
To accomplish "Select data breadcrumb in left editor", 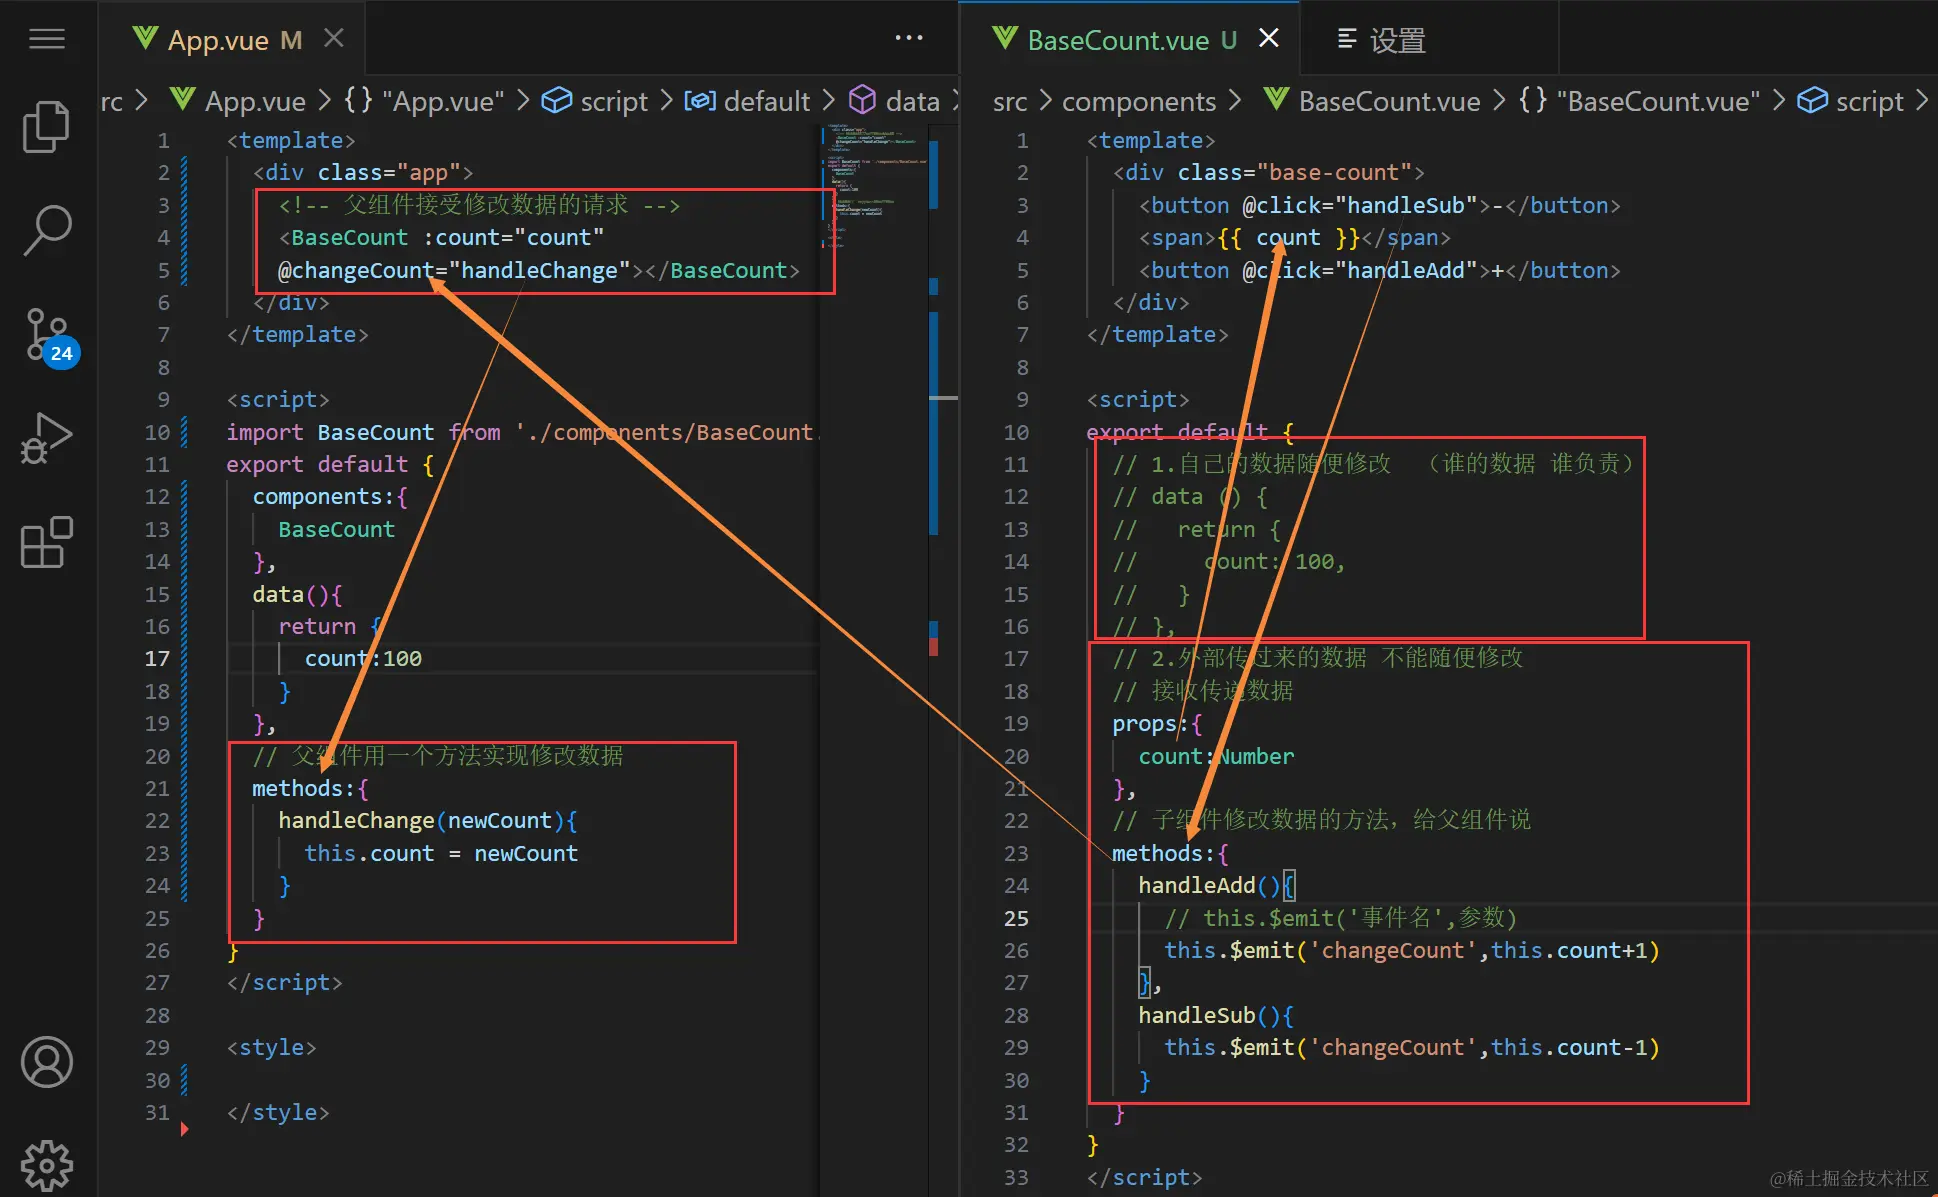I will tap(894, 101).
